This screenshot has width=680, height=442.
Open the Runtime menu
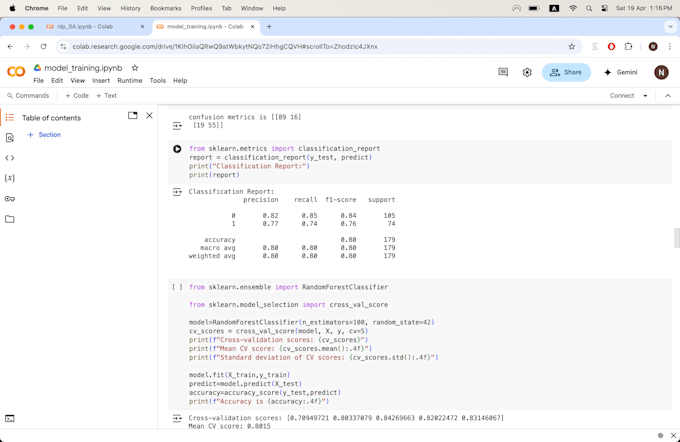[130, 80]
